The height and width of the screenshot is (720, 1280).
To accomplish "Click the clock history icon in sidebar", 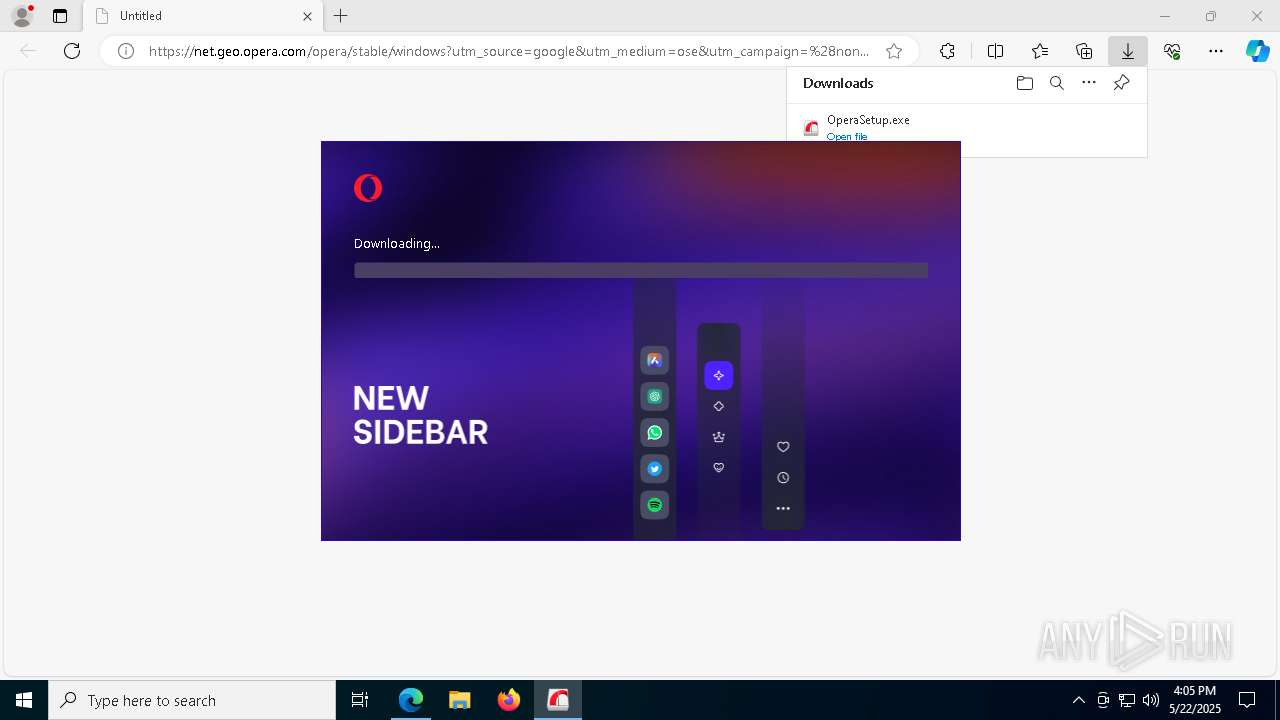I will tap(783, 478).
